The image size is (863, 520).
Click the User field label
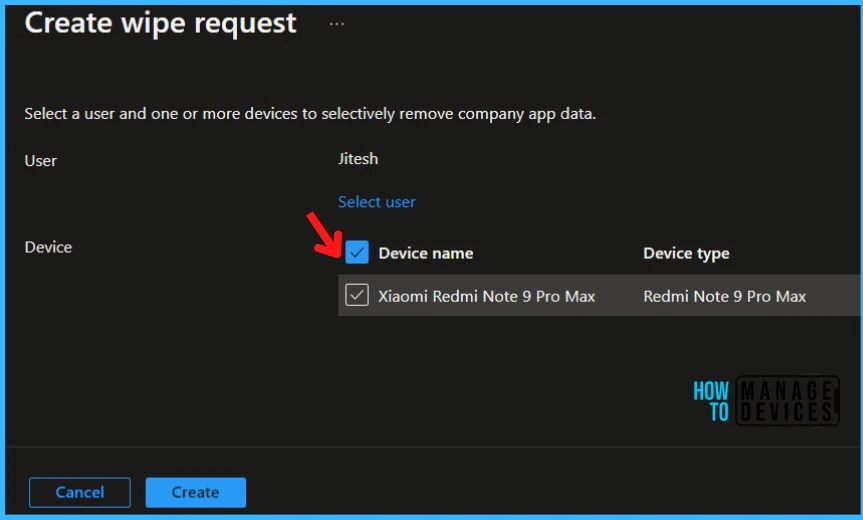[41, 161]
